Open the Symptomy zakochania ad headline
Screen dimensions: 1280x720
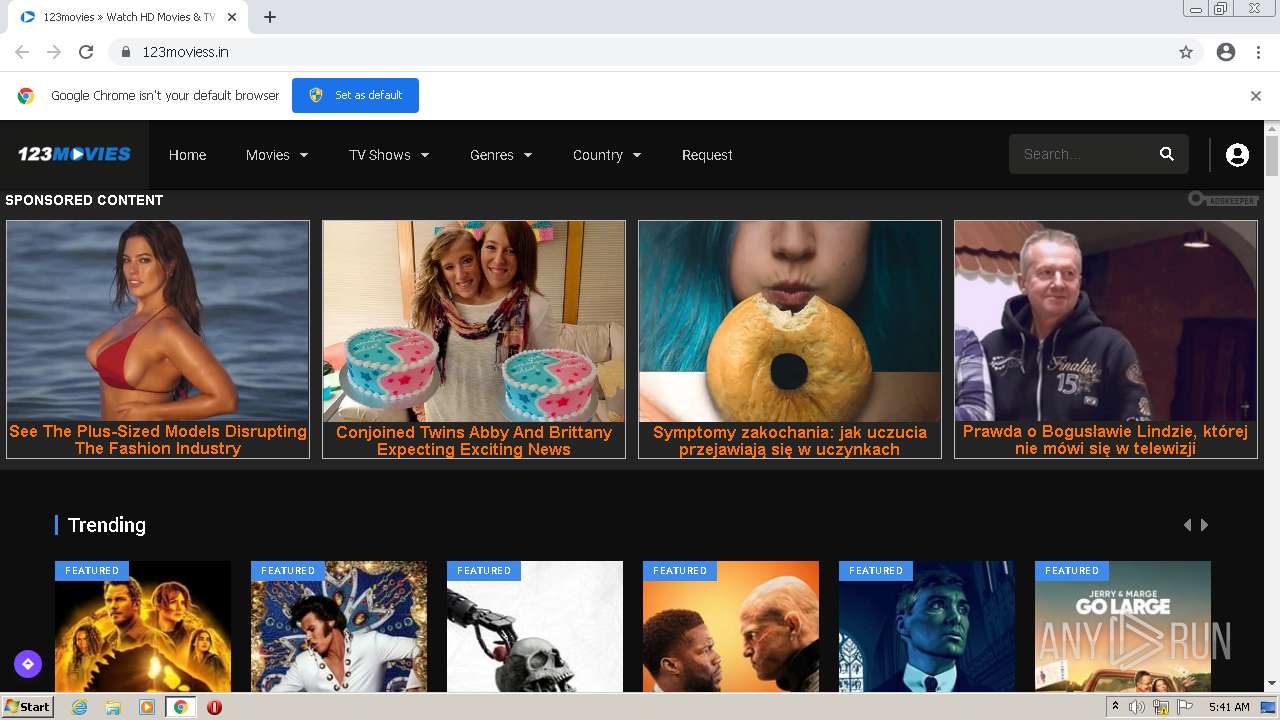tap(790, 441)
